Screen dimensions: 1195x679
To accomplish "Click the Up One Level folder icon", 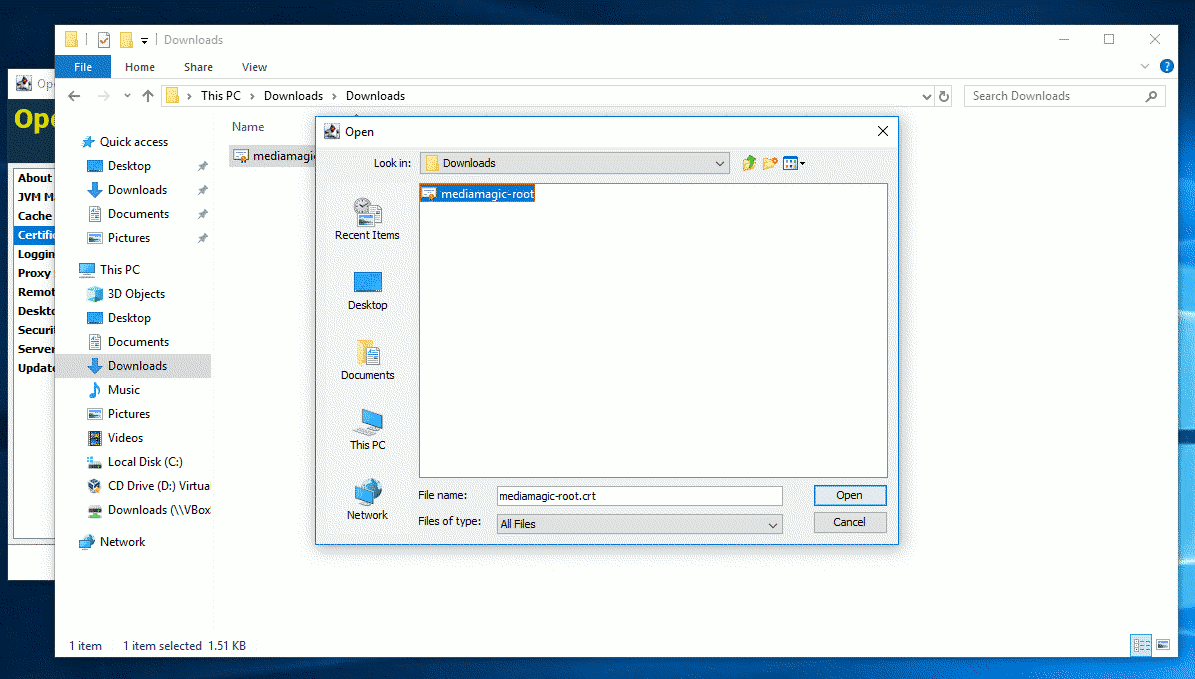I will click(749, 163).
